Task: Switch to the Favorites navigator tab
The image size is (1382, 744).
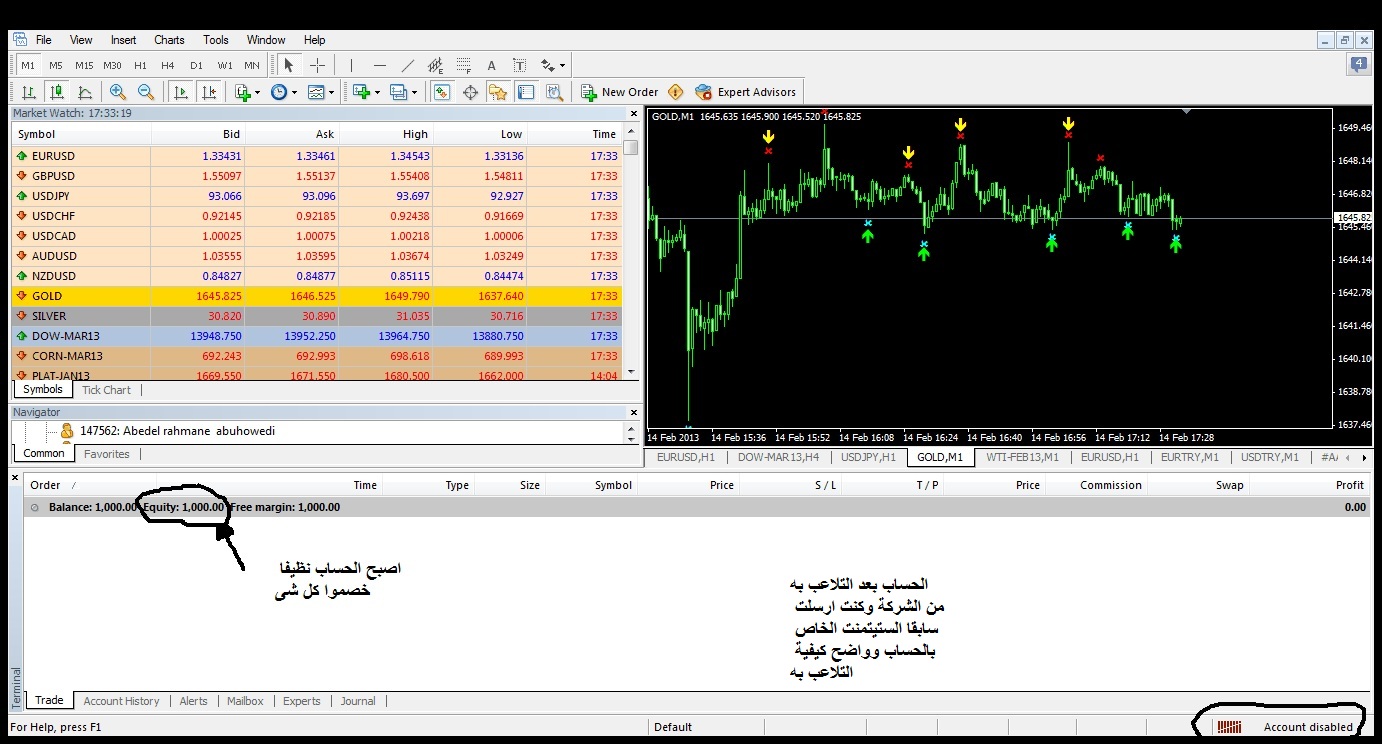Action: (106, 454)
